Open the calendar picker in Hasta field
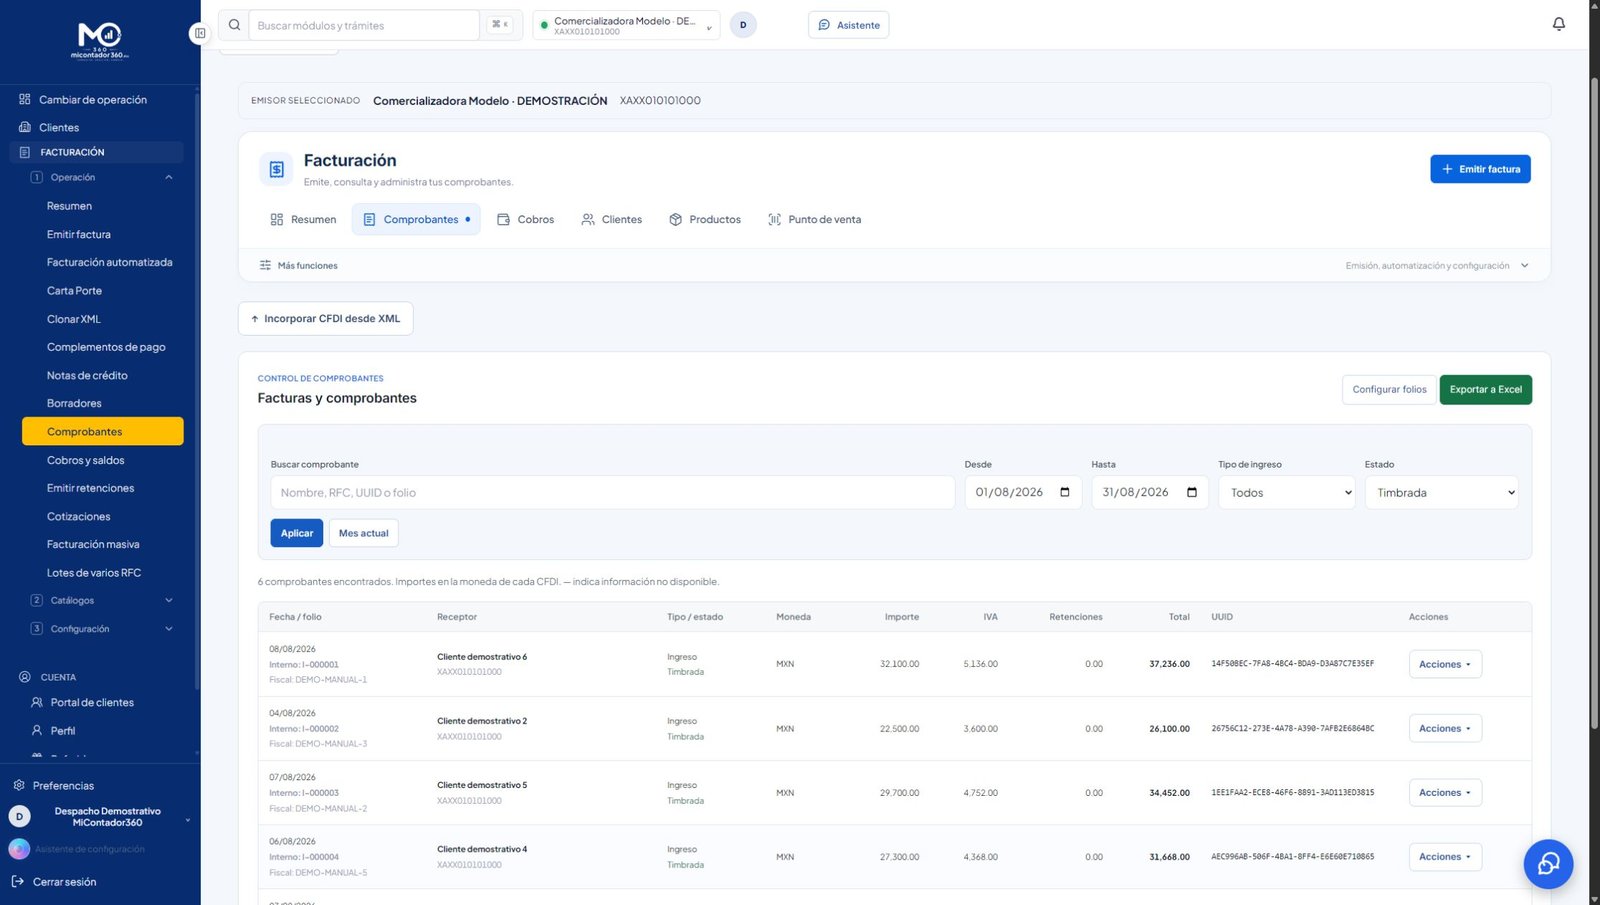 click(x=1192, y=492)
